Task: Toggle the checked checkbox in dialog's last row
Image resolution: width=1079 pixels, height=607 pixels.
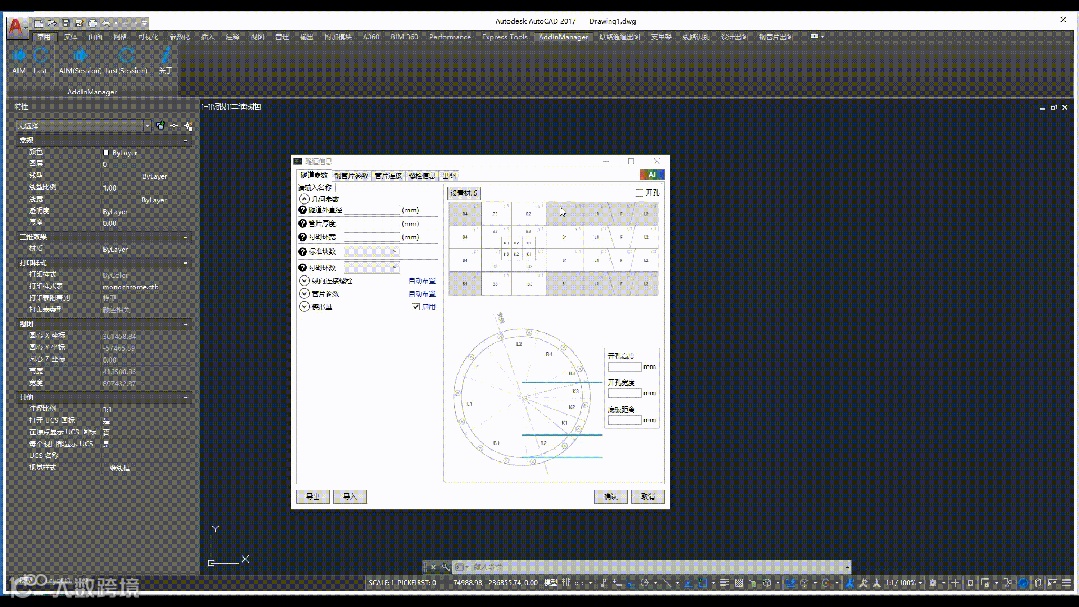Action: tap(416, 306)
